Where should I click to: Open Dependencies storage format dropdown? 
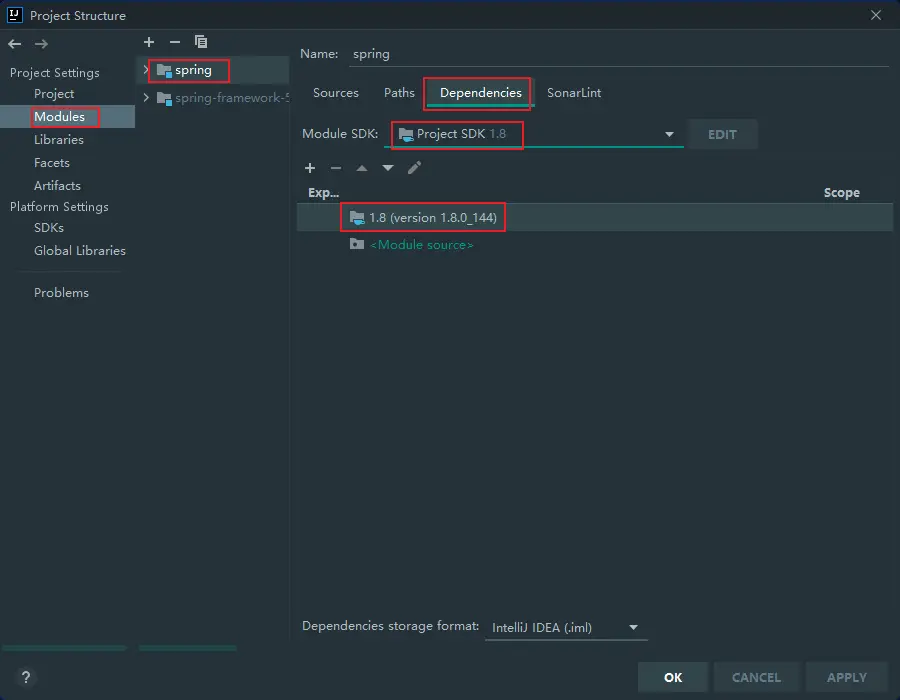(x=633, y=628)
